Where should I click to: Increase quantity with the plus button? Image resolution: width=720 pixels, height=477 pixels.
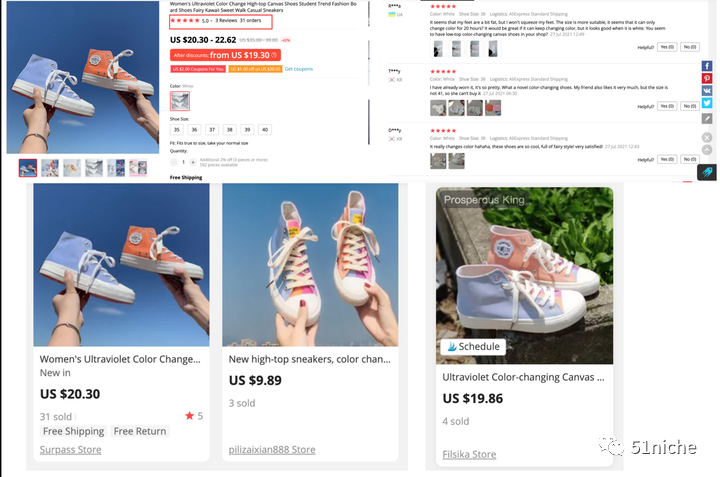tap(194, 161)
